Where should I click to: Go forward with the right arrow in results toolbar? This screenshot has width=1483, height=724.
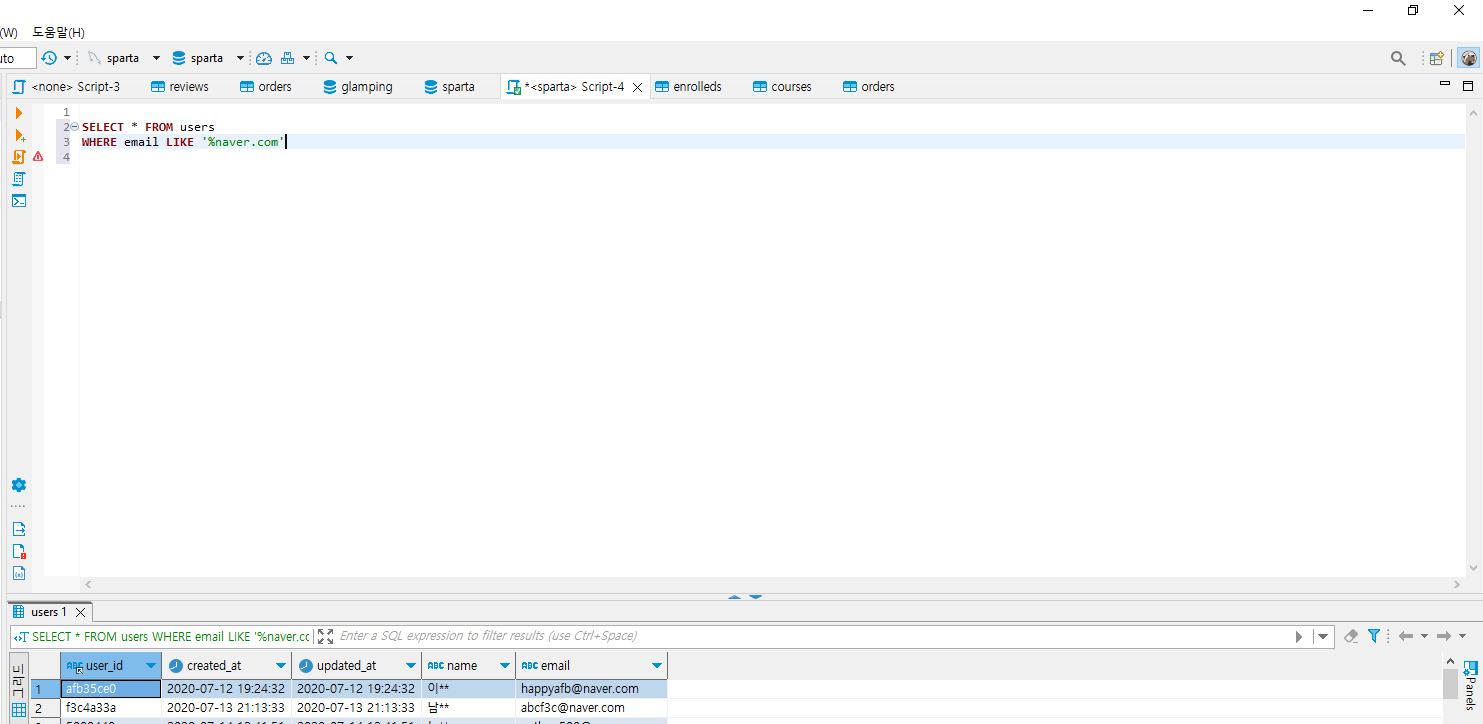(x=1444, y=636)
